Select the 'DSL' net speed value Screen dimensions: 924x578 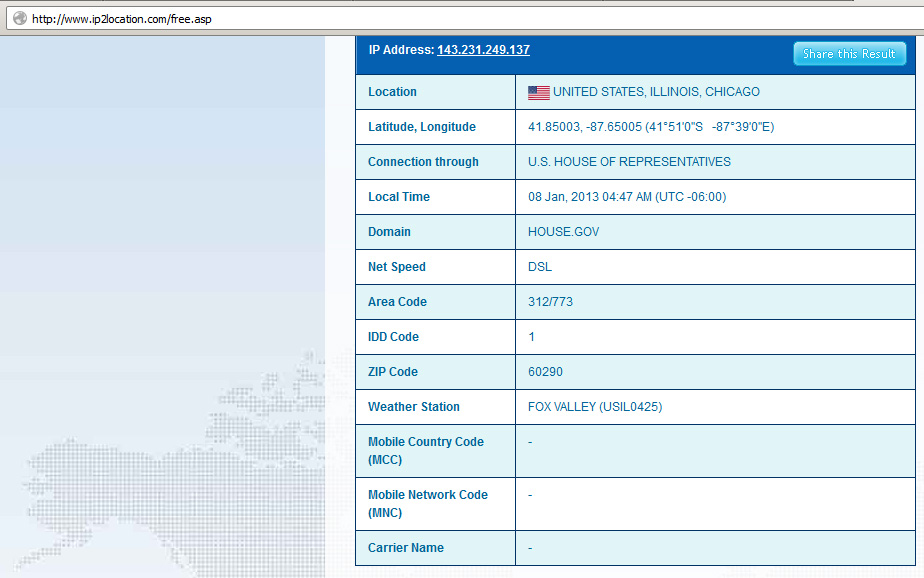[x=540, y=267]
